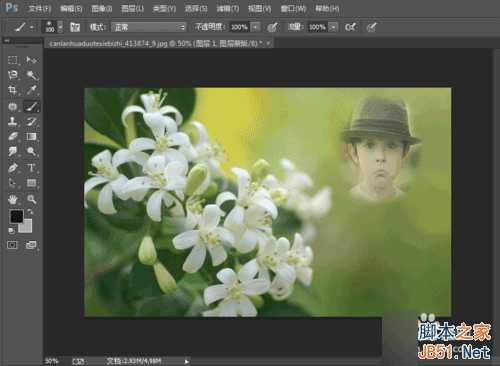Toggle pressure for opacity button
The image size is (500, 366).
tap(272, 27)
